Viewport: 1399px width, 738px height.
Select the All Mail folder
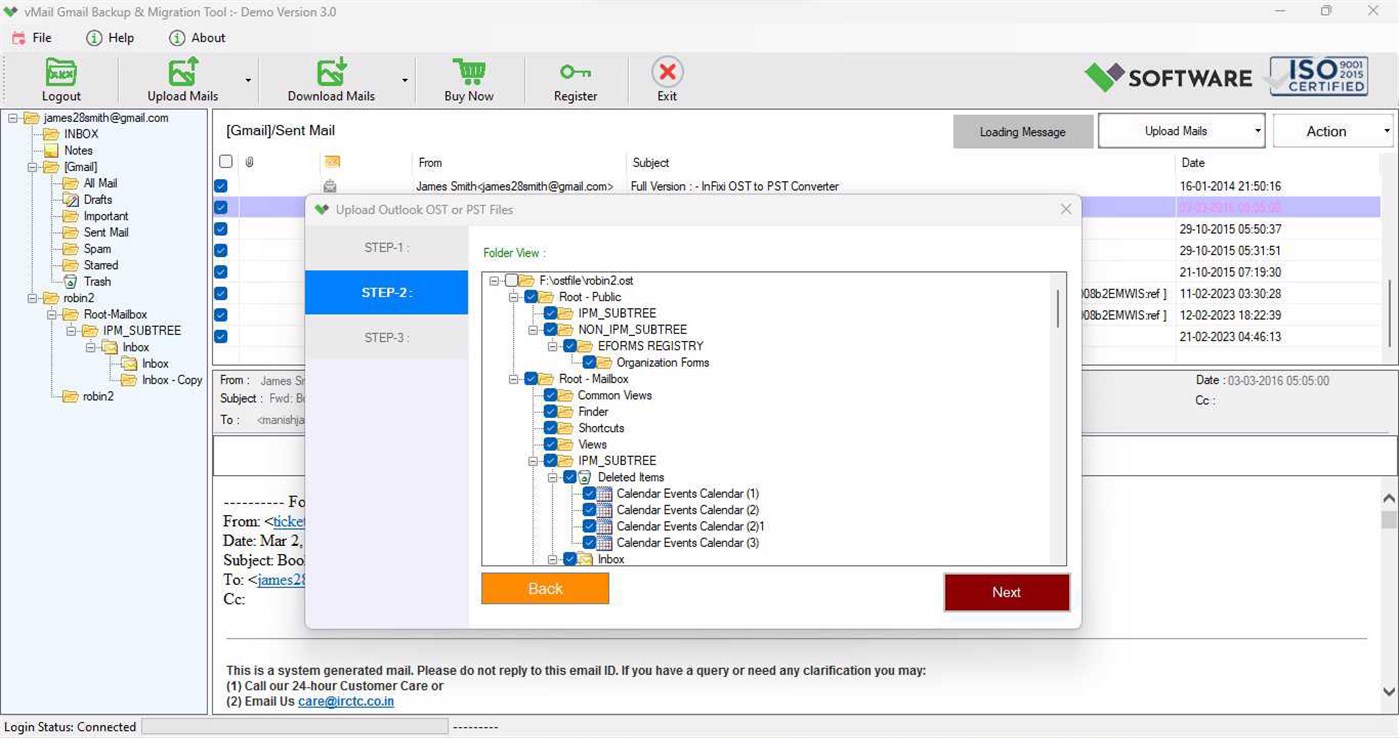(x=100, y=183)
